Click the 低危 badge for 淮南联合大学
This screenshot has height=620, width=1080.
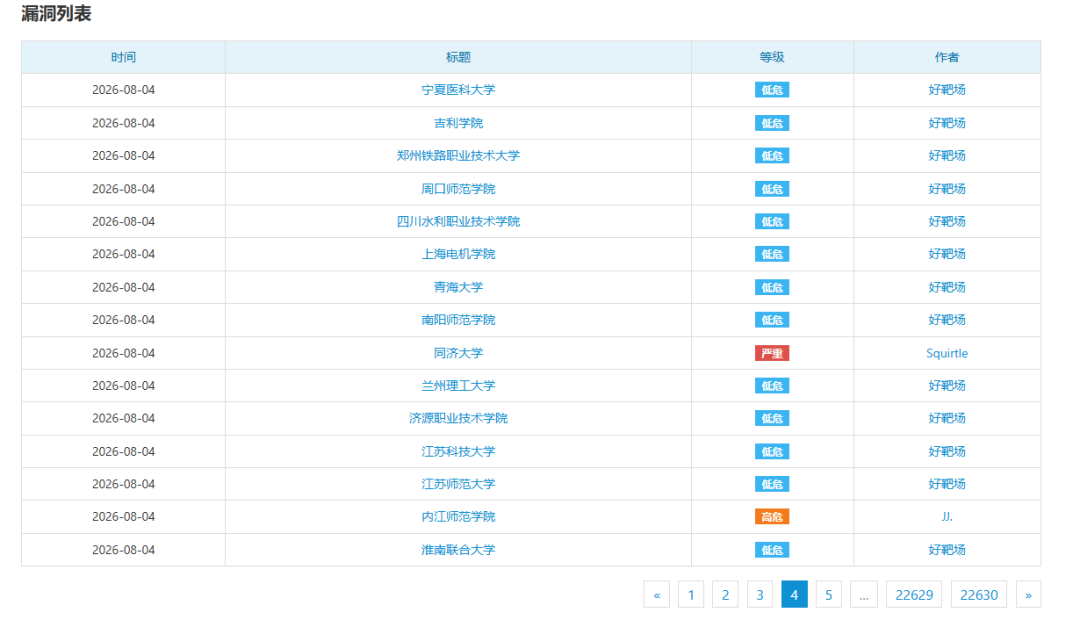click(x=772, y=550)
